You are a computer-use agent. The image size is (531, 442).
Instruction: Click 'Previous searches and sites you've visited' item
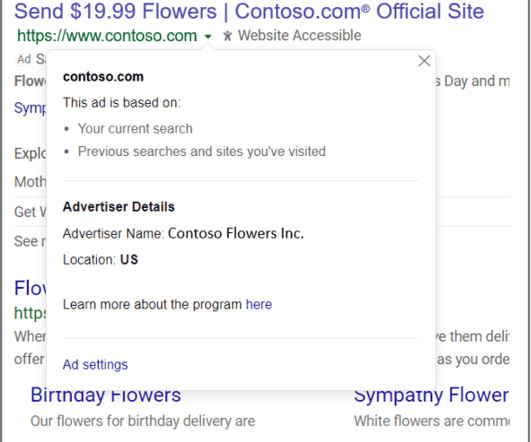(202, 151)
